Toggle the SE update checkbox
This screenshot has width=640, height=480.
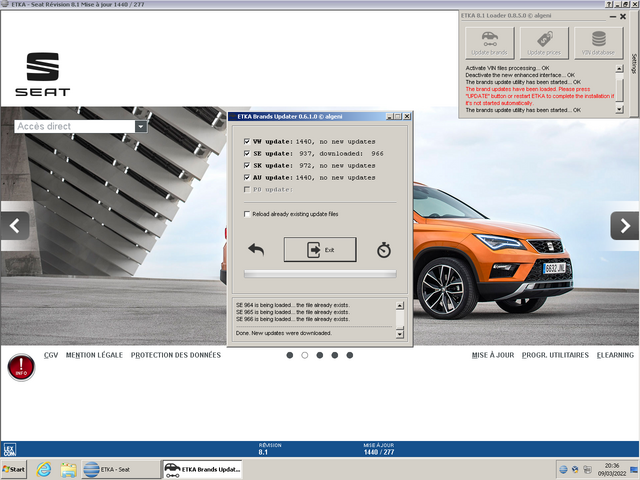[247, 153]
